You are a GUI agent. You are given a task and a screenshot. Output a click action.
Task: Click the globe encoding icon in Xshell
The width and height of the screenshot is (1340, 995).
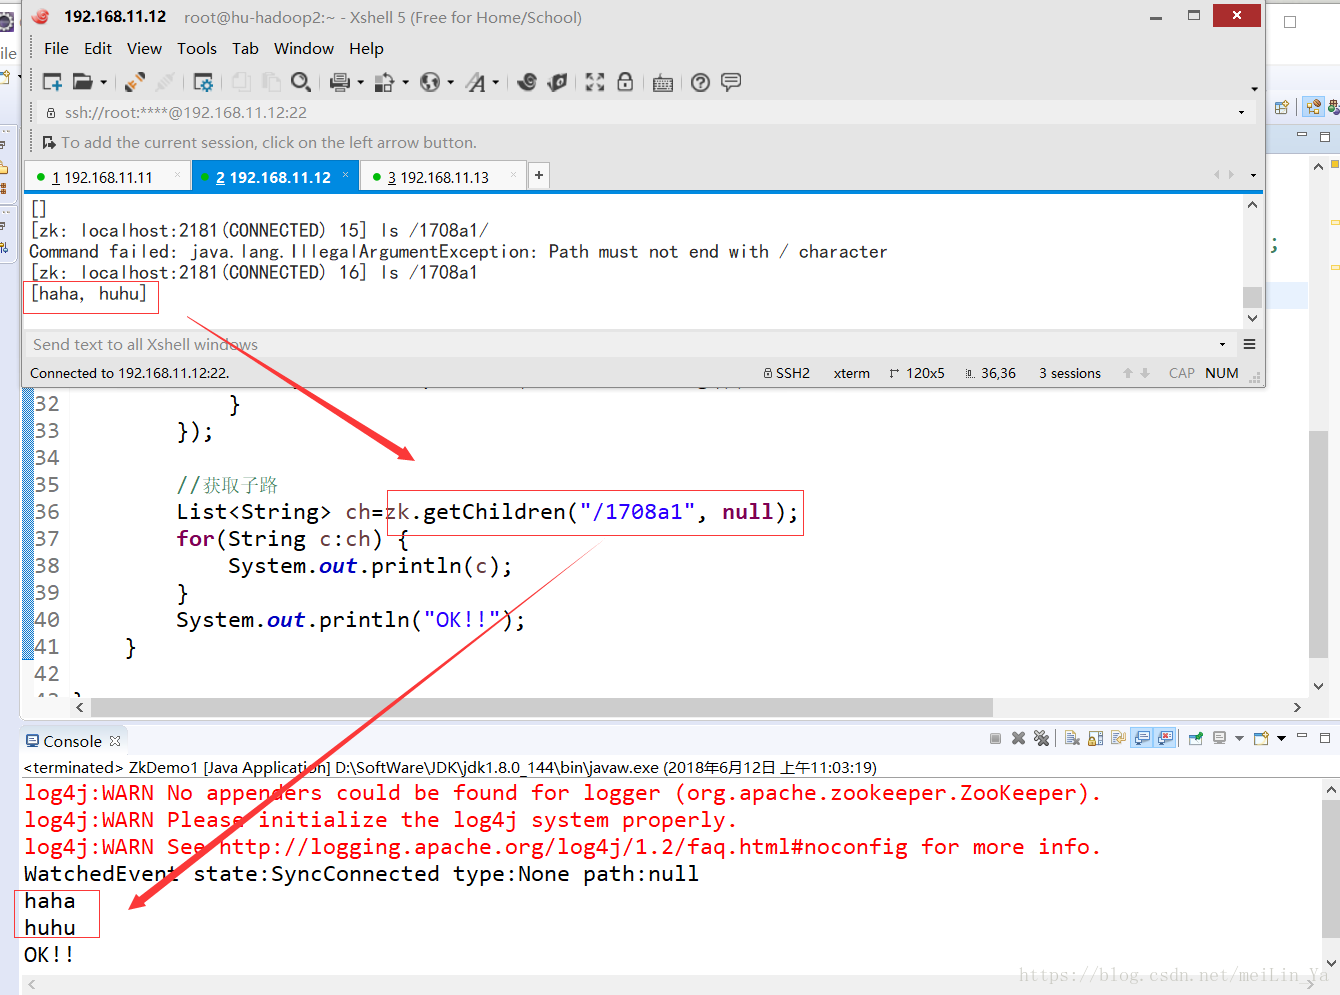pos(430,82)
